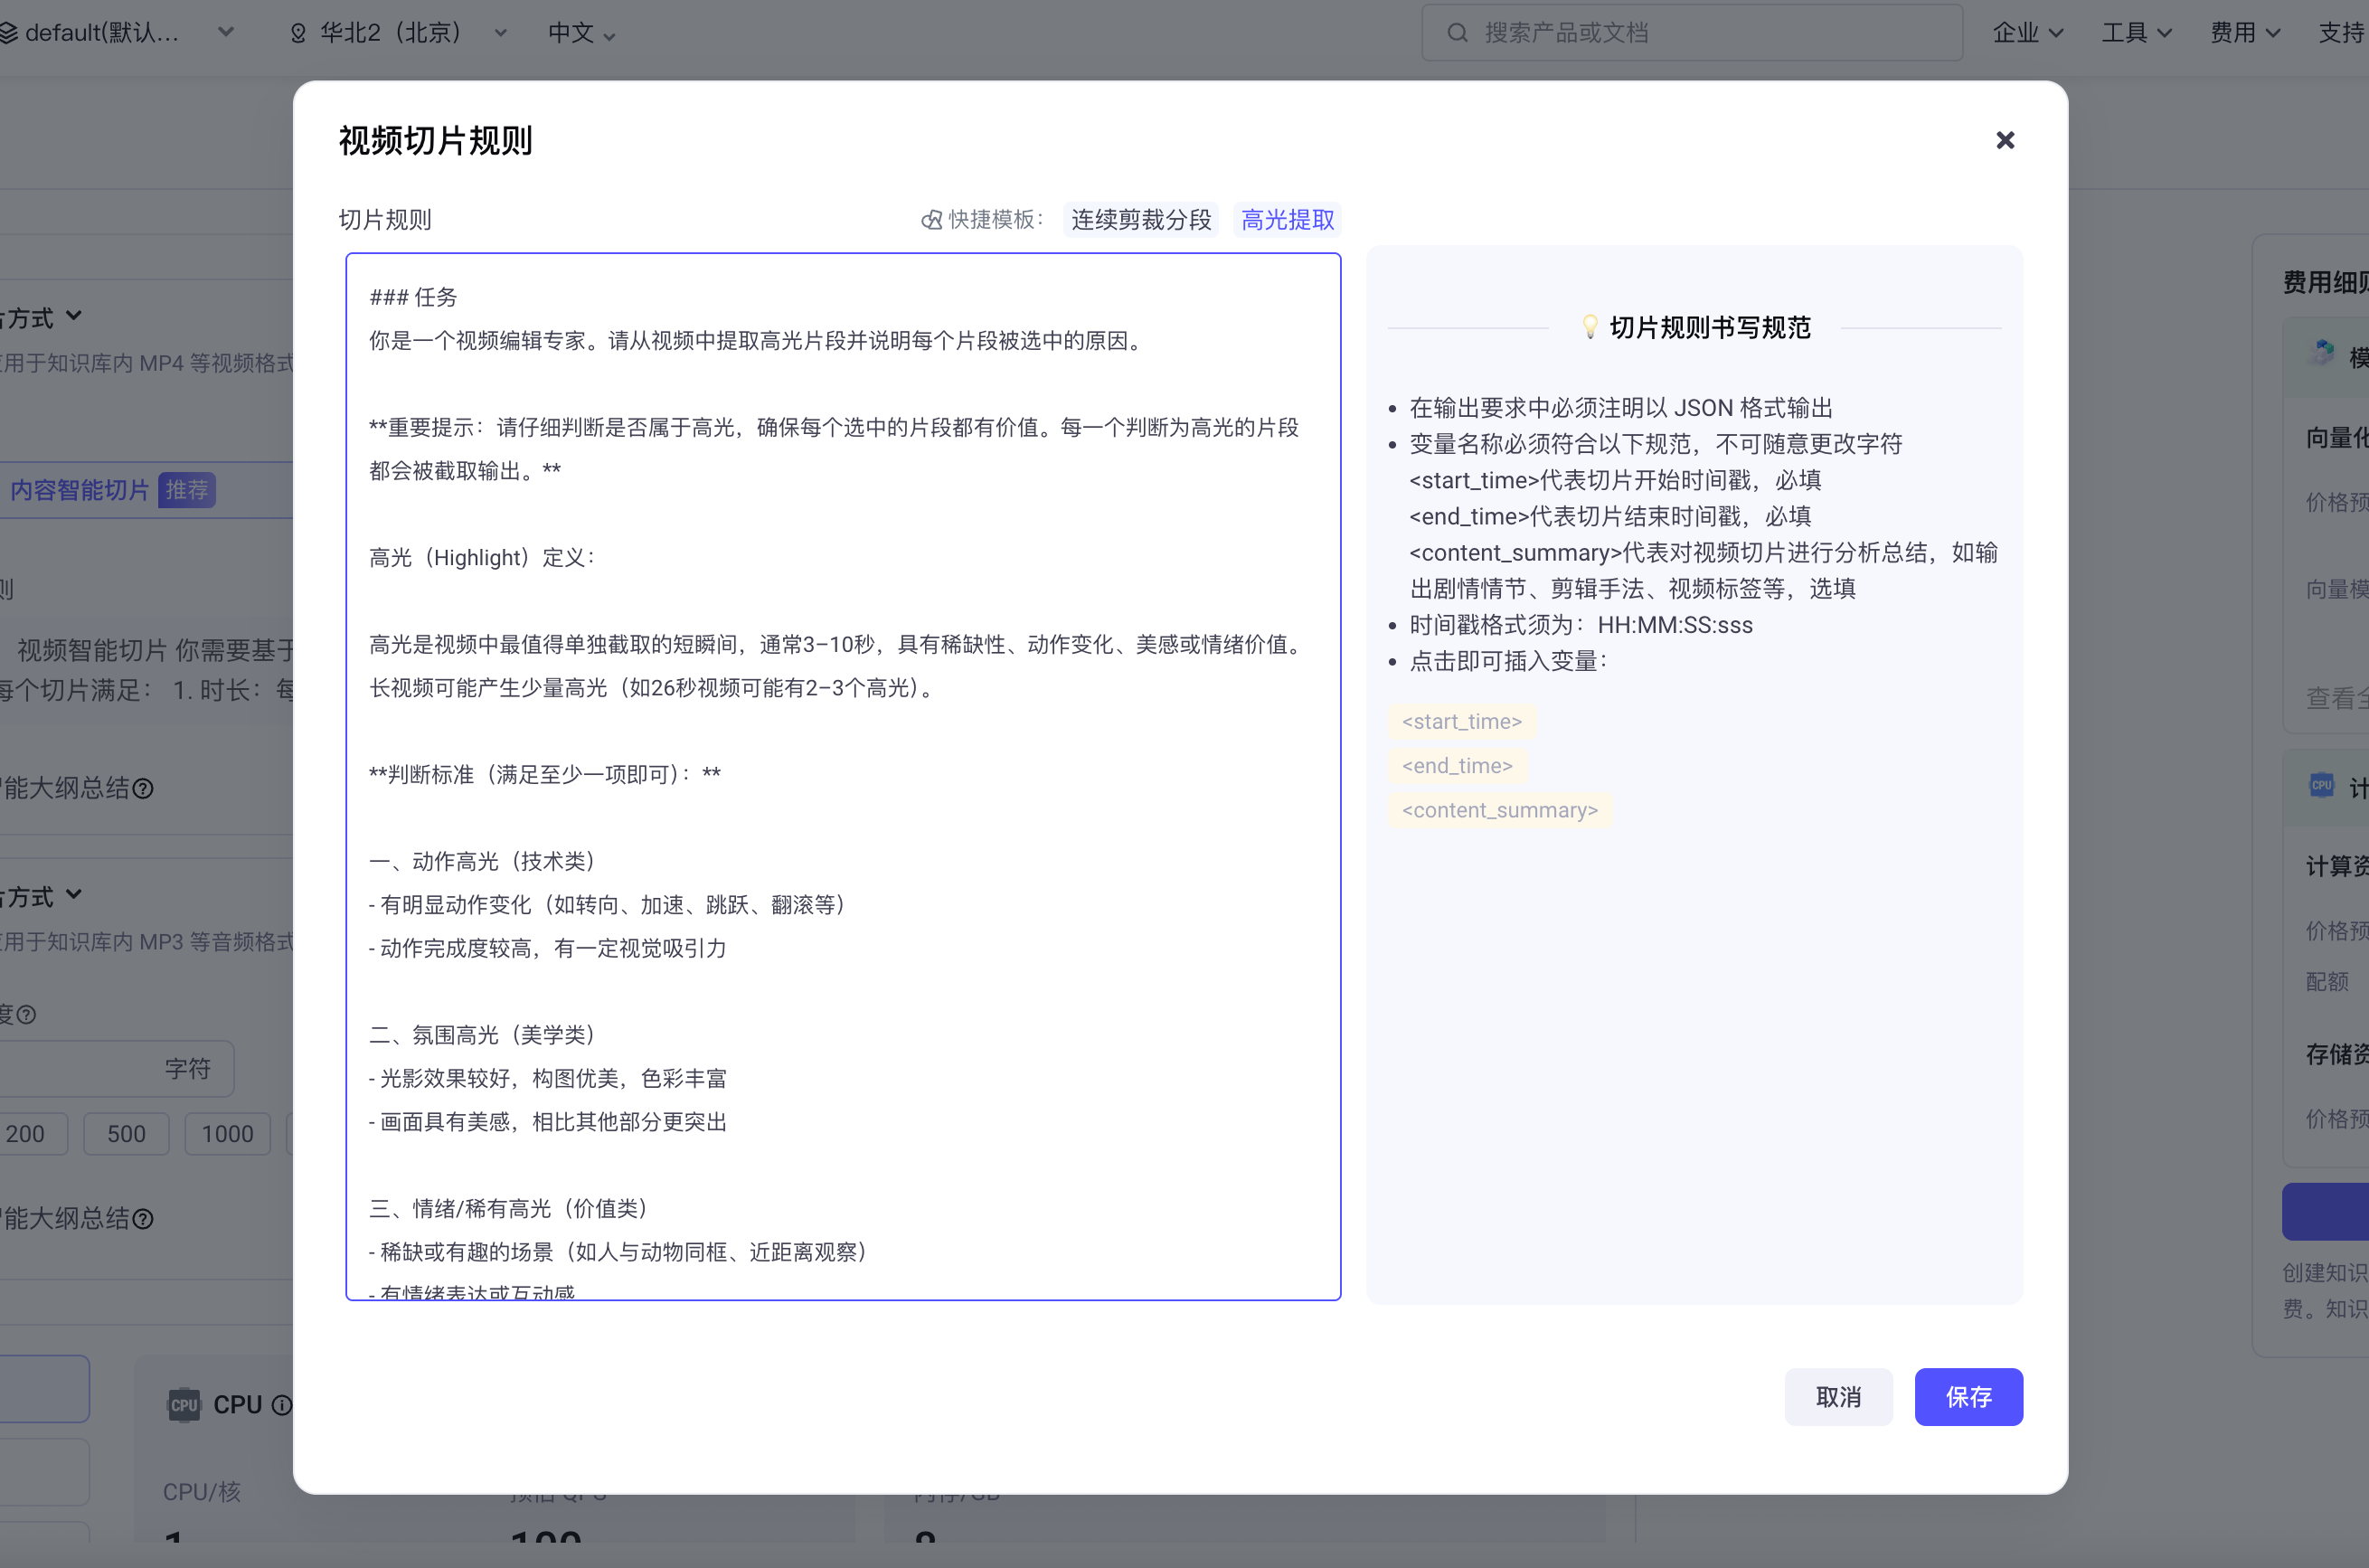The width and height of the screenshot is (2369, 1568).
Task: Click the location pin icon next to 华北2
Action: click(298, 33)
